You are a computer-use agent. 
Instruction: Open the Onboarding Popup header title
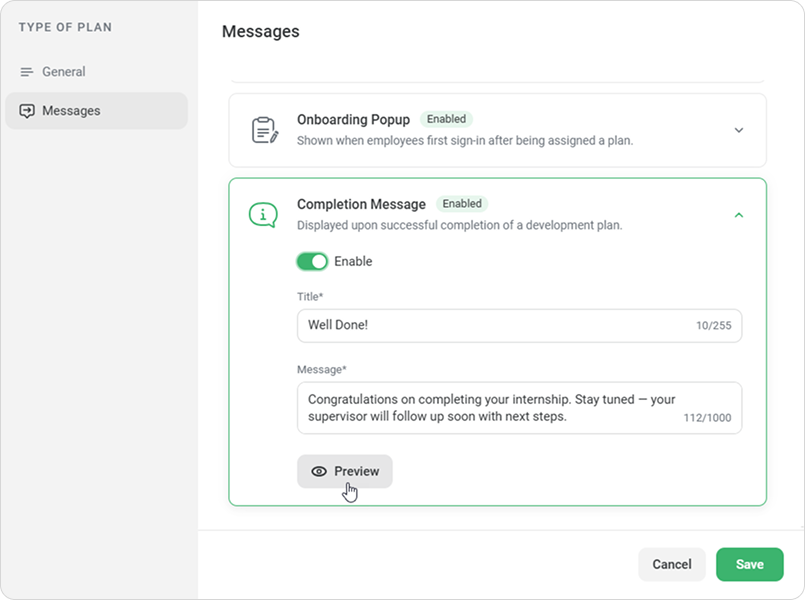pyautogui.click(x=353, y=120)
